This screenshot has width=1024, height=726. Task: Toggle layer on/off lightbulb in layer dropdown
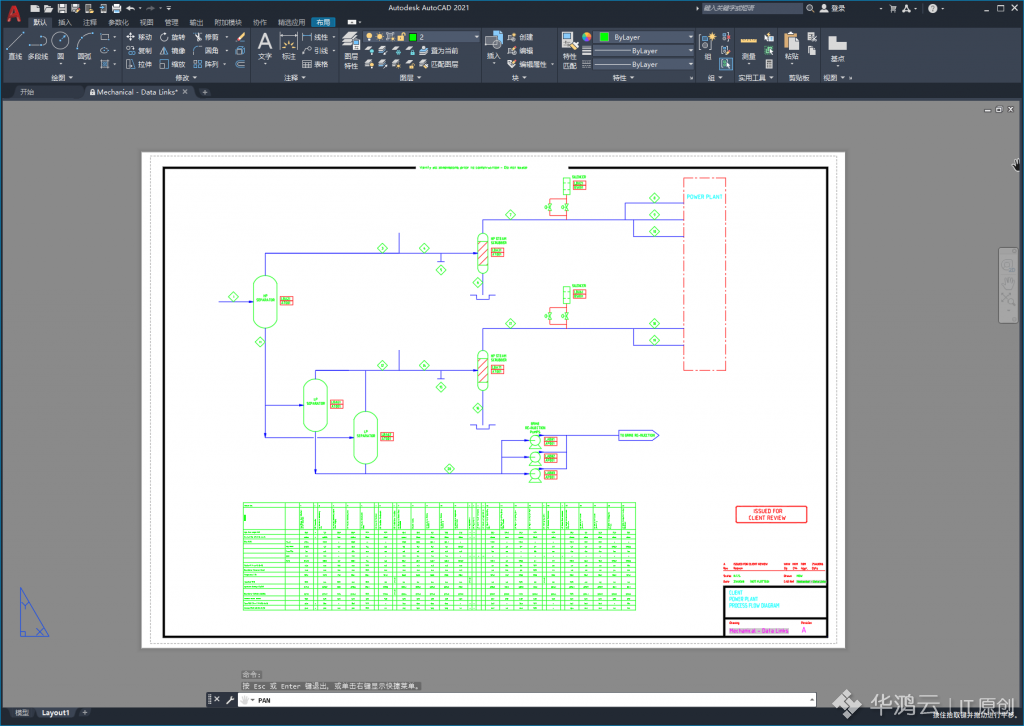click(369, 37)
